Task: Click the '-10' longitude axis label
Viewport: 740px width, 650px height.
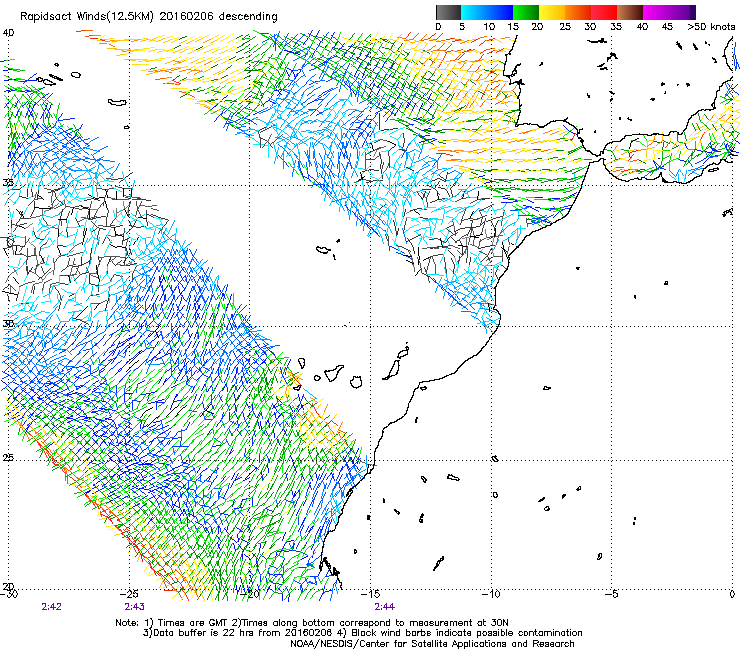Action: click(491, 594)
